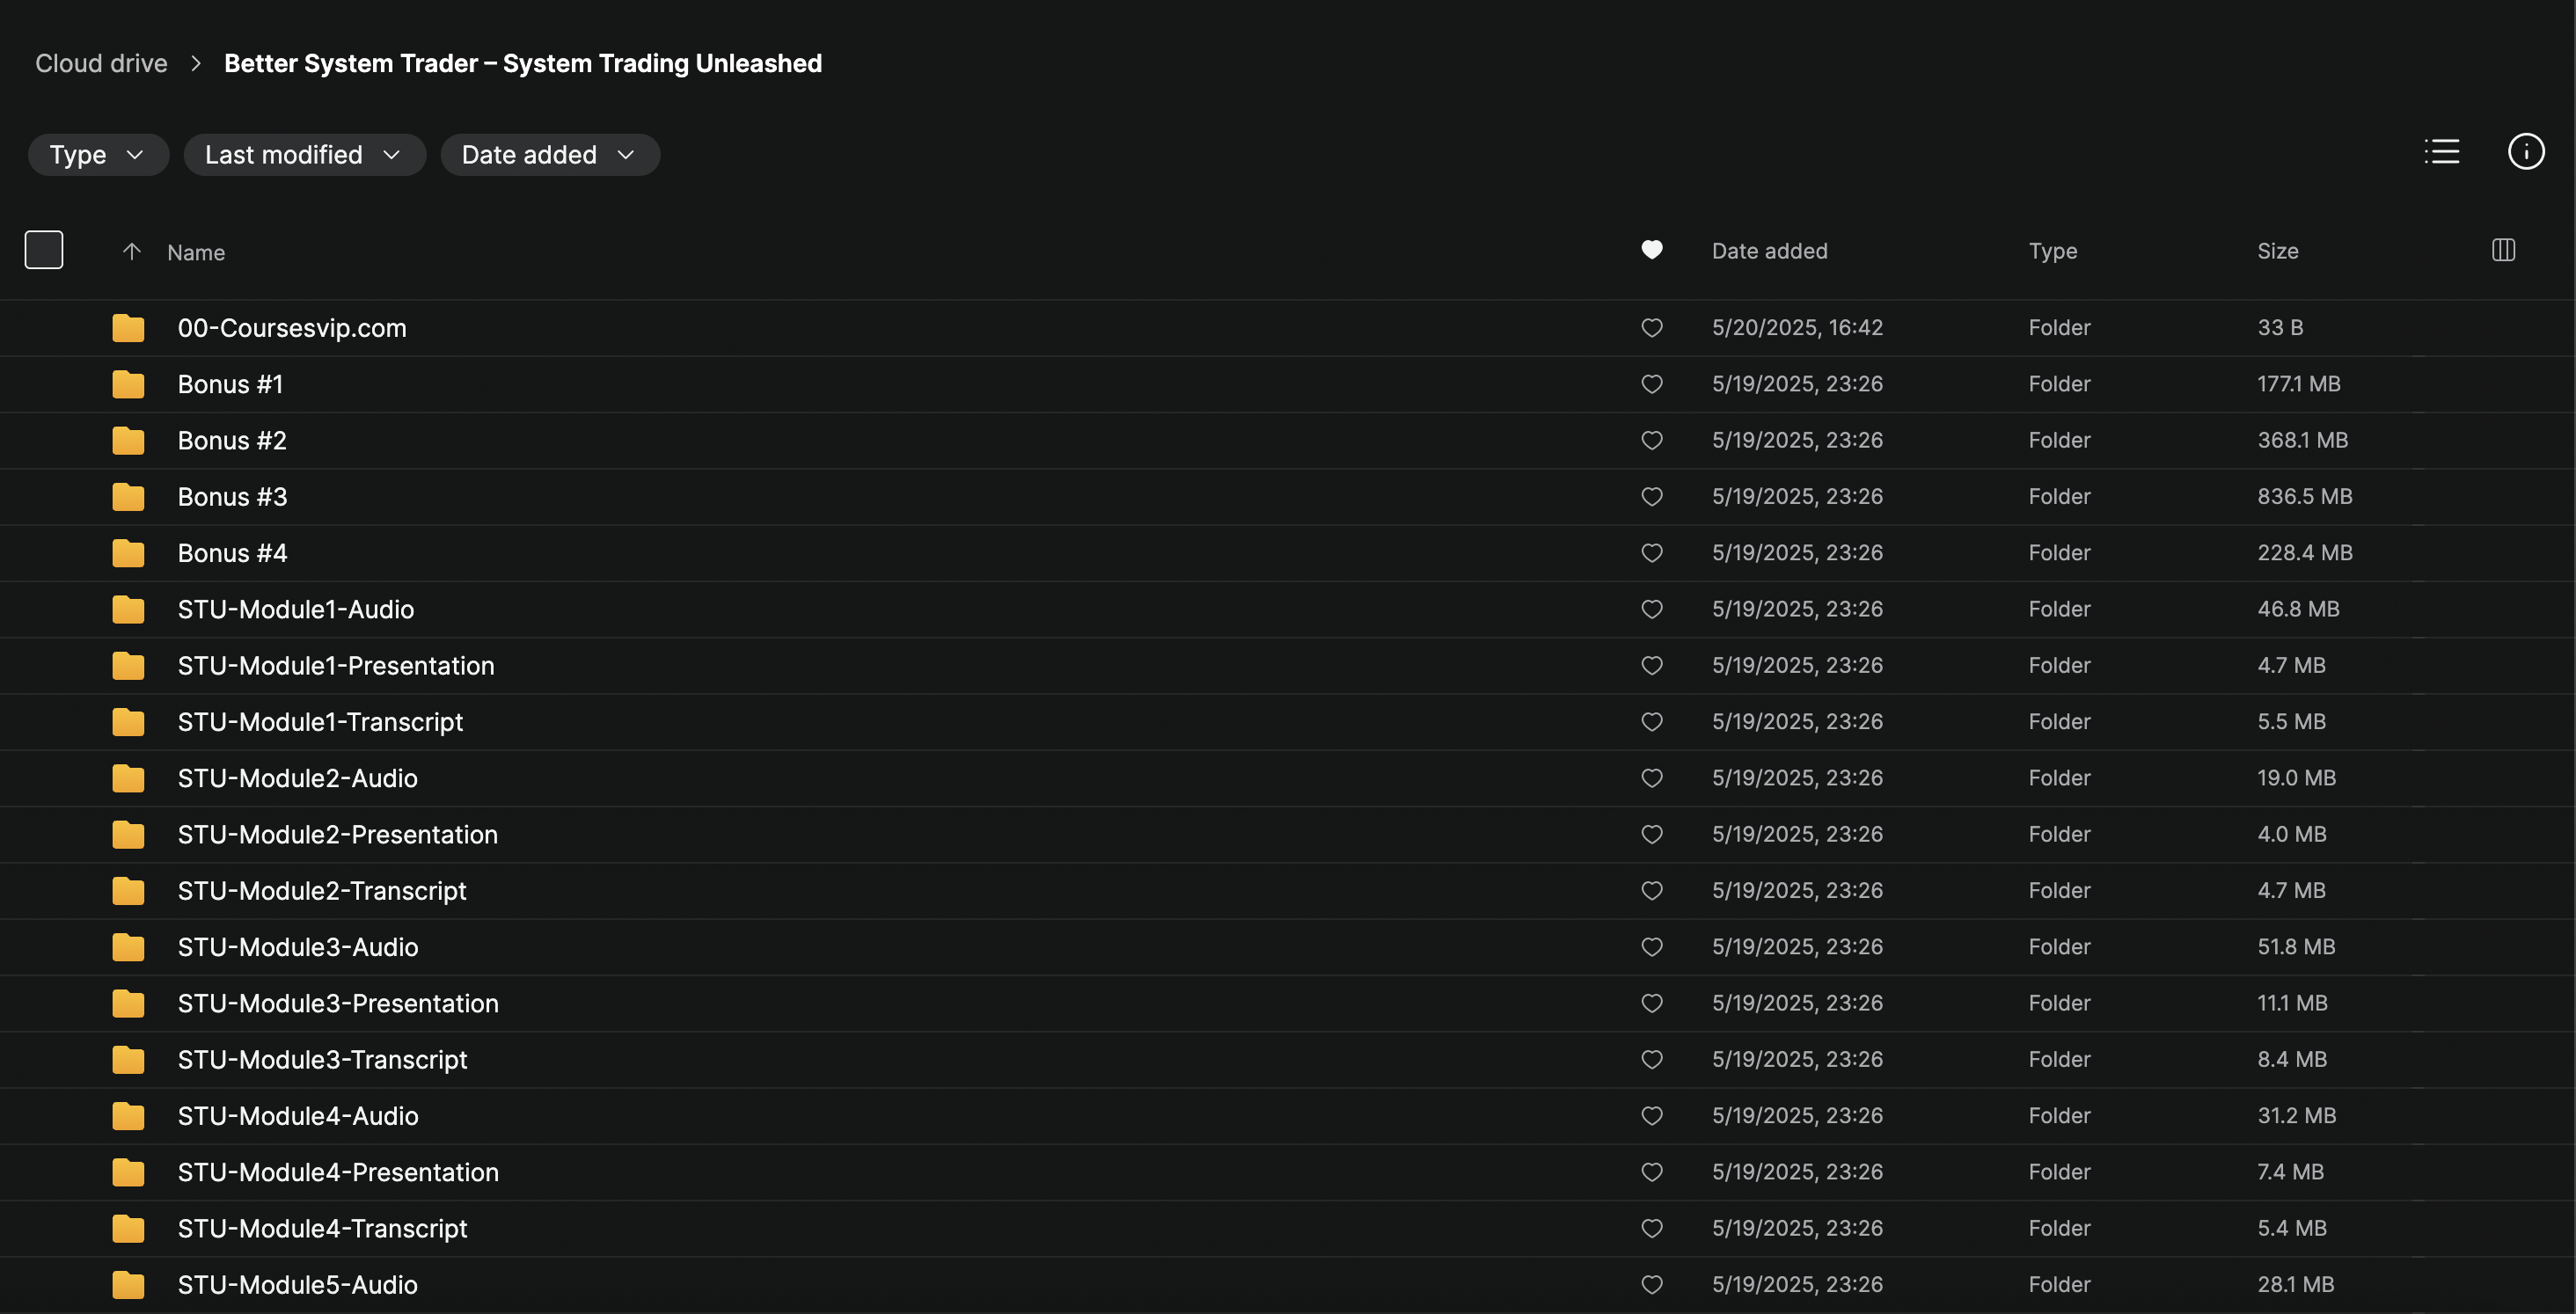This screenshot has height=1314, width=2576.
Task: Click the 00-Coursesvip.com folder icon
Action: click(x=128, y=328)
